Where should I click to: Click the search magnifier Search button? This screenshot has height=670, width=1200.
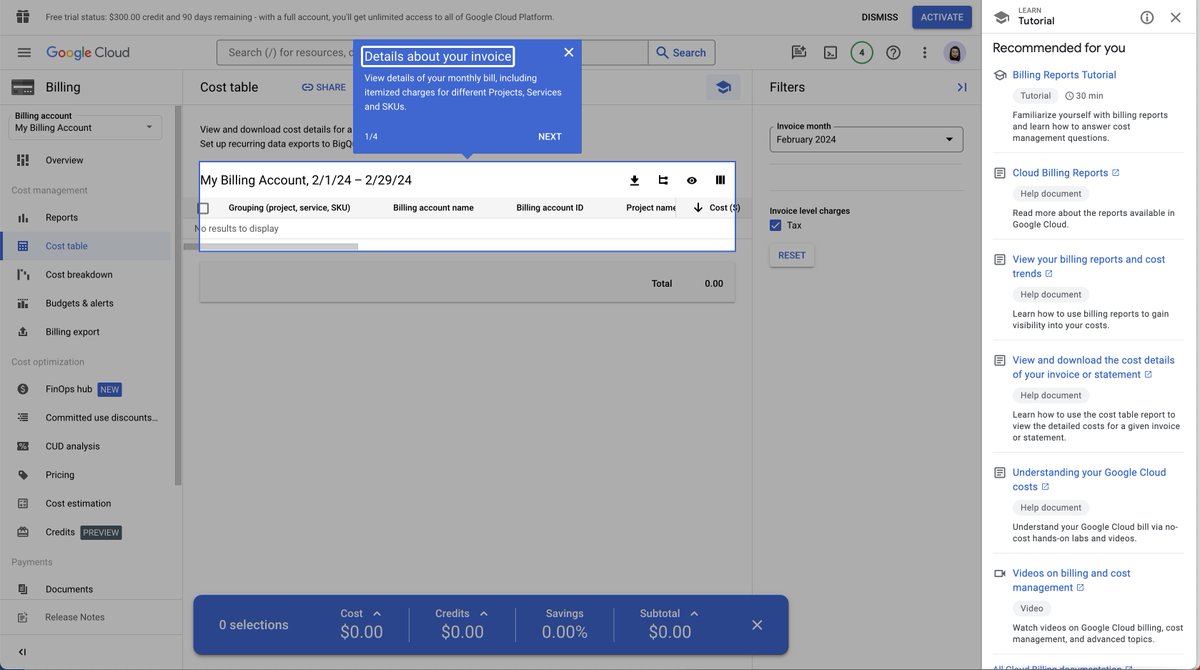680,53
